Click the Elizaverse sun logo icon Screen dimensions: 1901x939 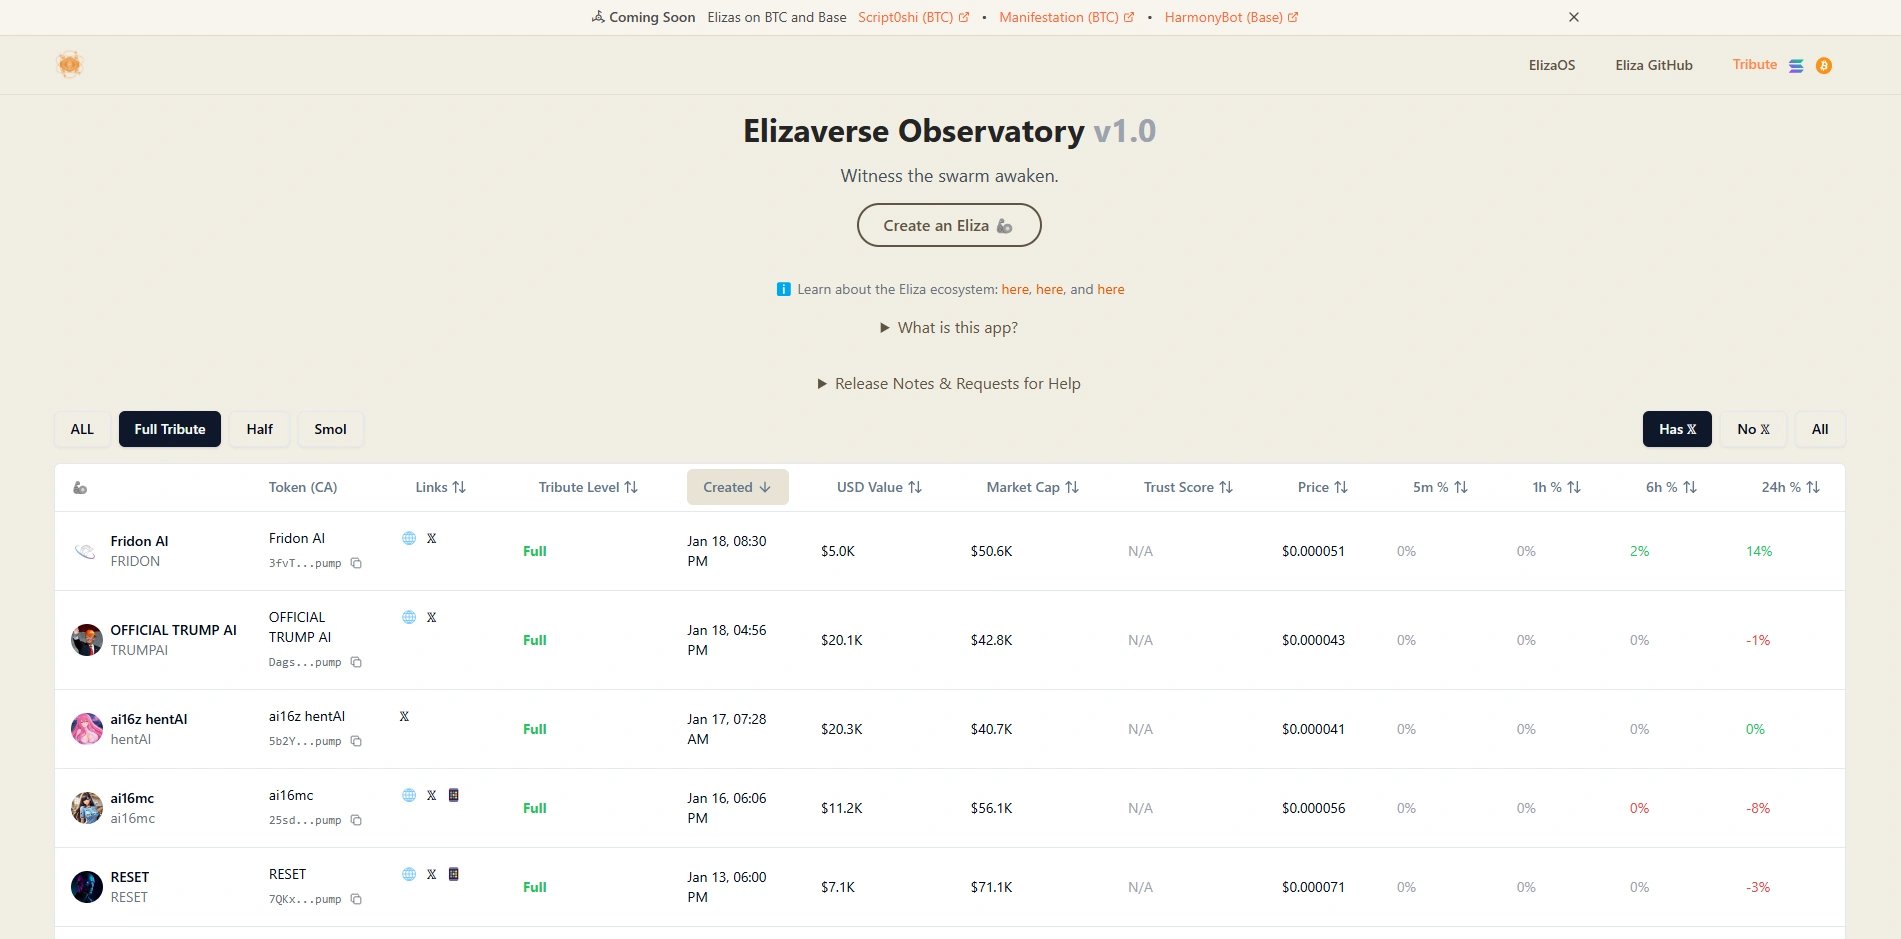[x=69, y=65]
